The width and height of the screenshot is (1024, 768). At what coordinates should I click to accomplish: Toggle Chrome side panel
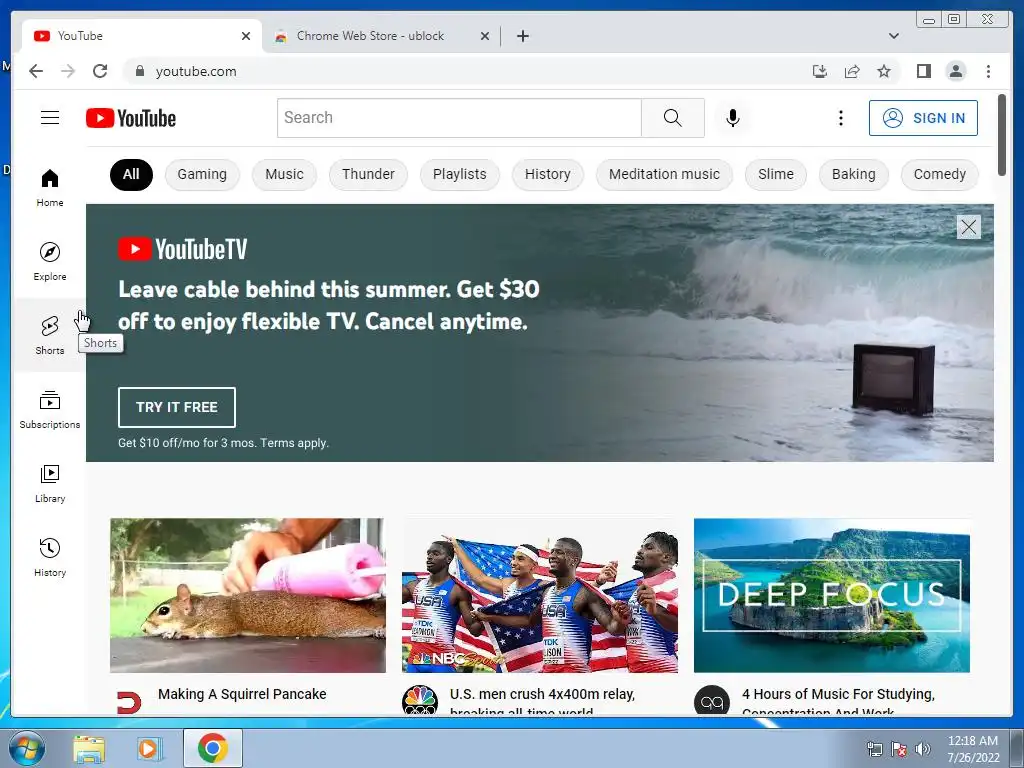(x=923, y=71)
